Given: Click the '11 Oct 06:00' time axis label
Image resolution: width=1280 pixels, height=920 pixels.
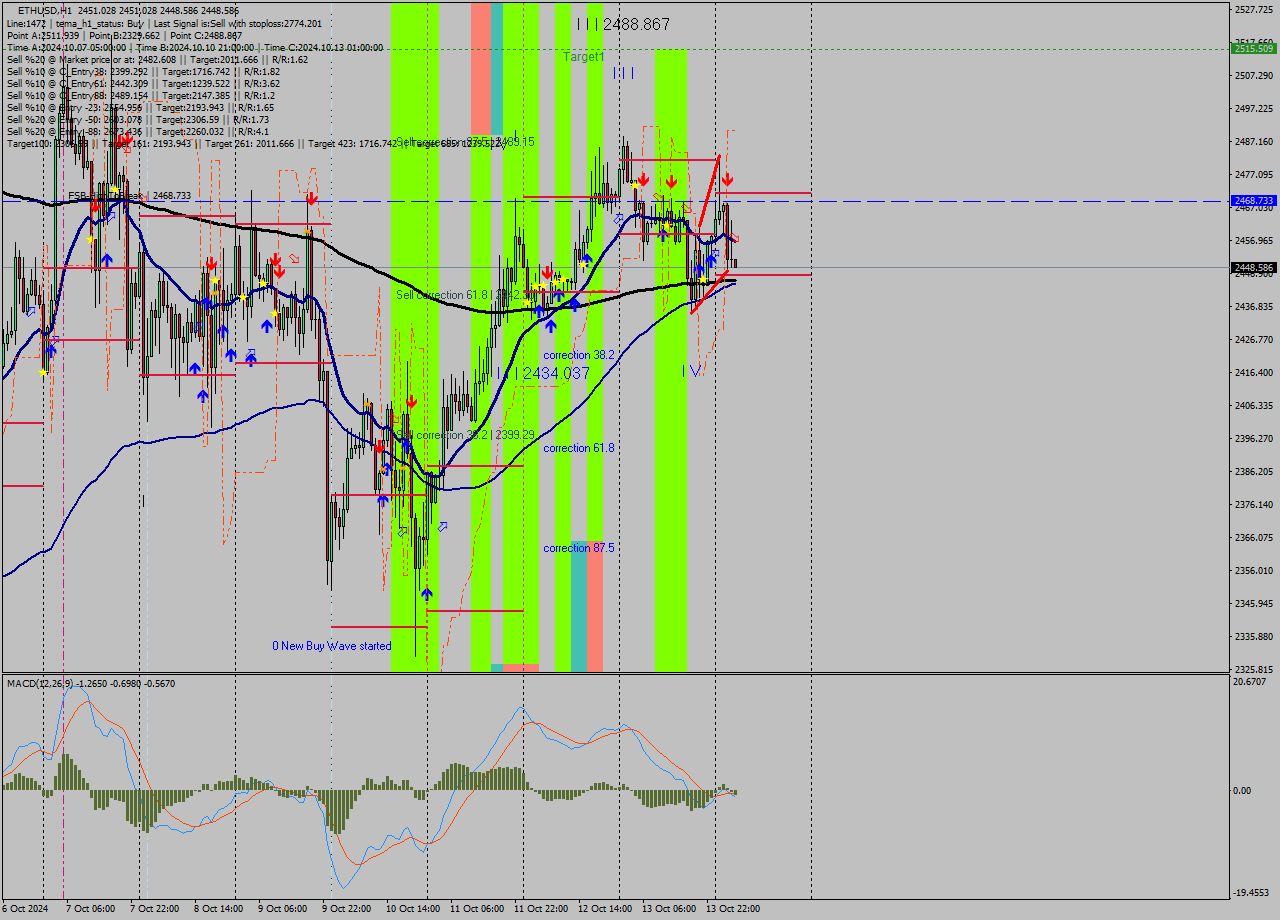Looking at the screenshot, I should pyautogui.click(x=477, y=909).
